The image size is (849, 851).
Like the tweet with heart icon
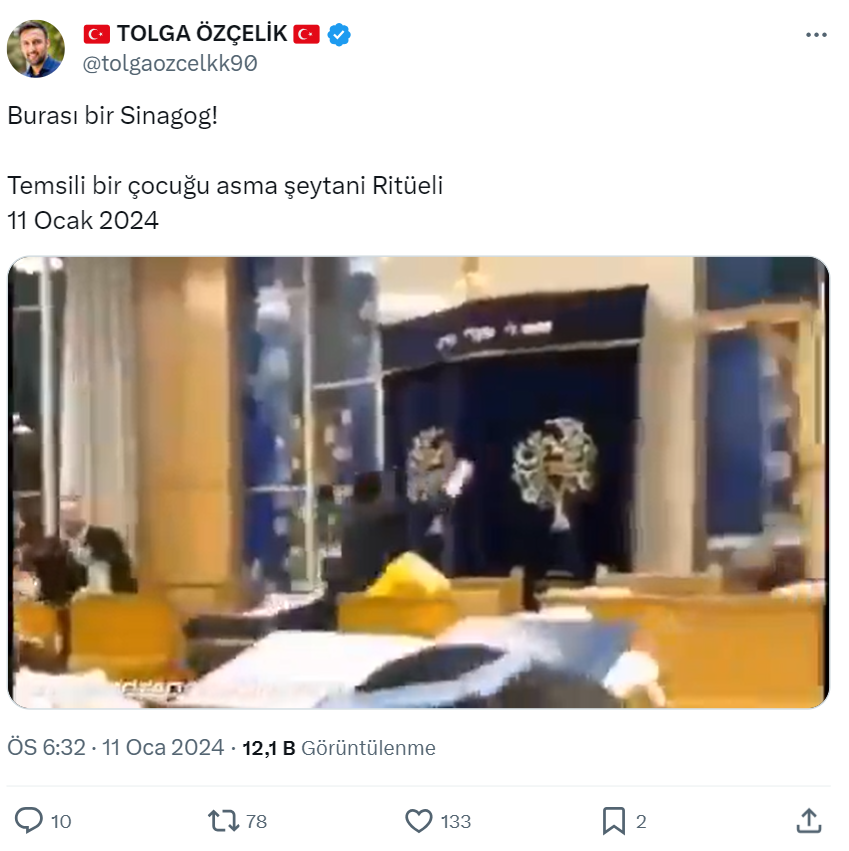click(x=419, y=821)
